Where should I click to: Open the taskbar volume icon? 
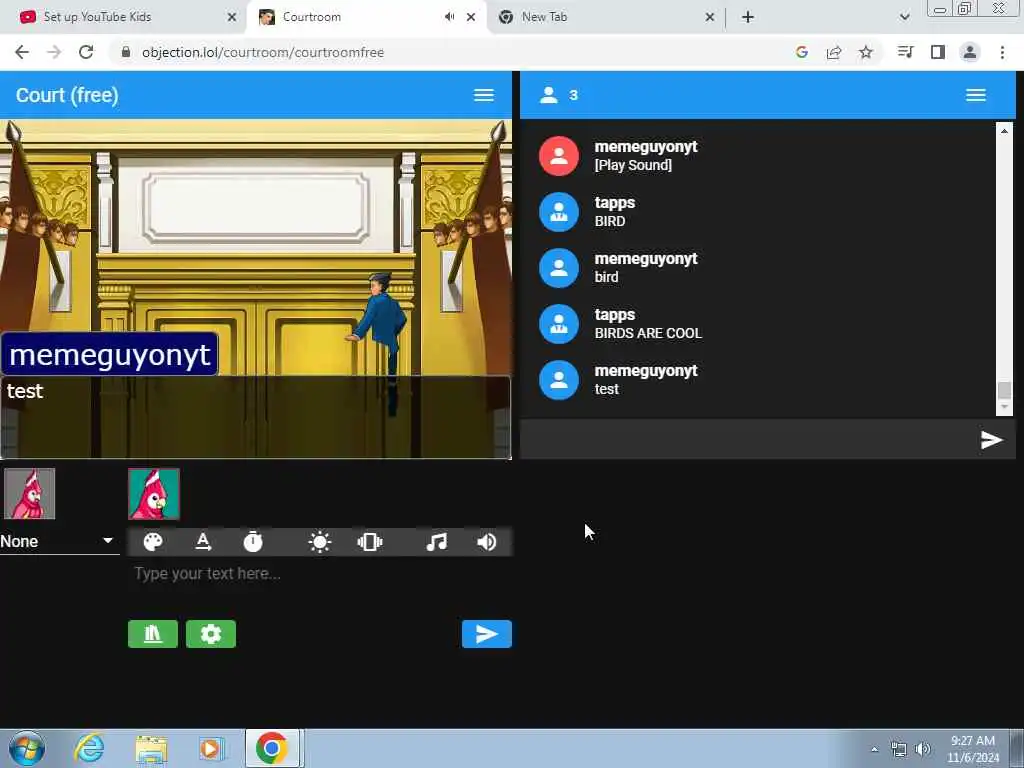tap(923, 749)
